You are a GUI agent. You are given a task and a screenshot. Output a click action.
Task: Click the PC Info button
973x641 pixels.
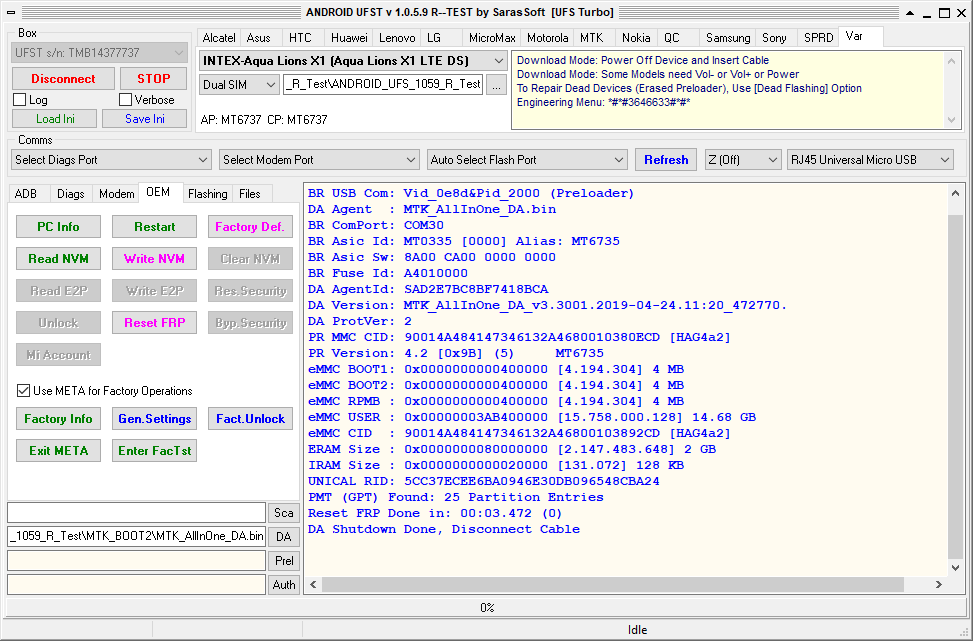pos(58,227)
